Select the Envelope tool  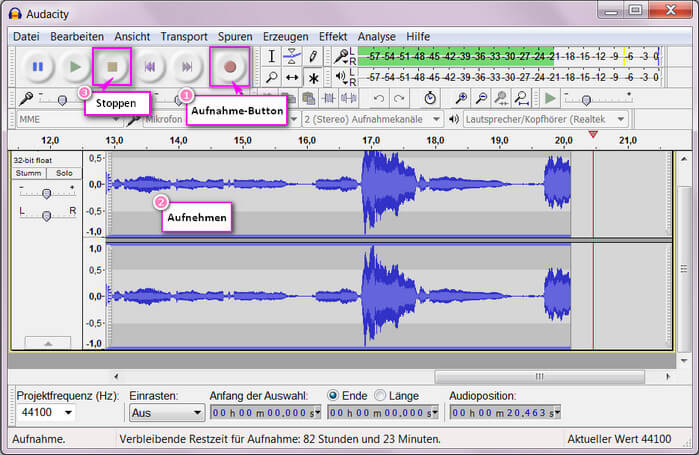292,57
